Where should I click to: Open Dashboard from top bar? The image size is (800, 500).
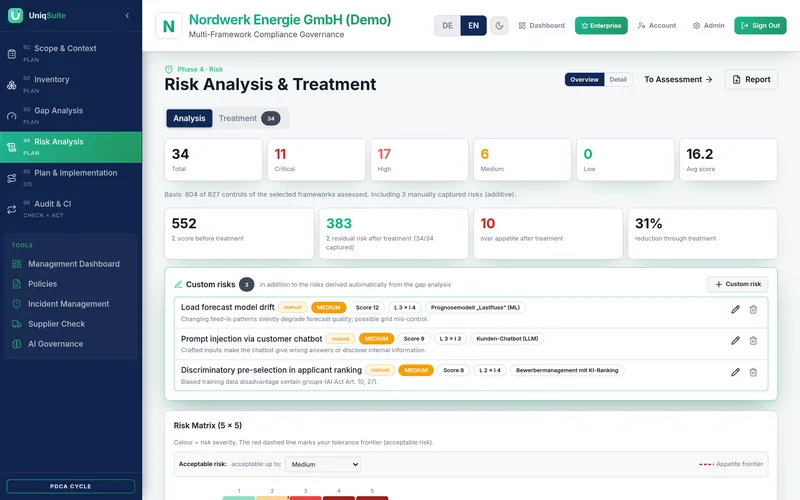[x=542, y=26]
